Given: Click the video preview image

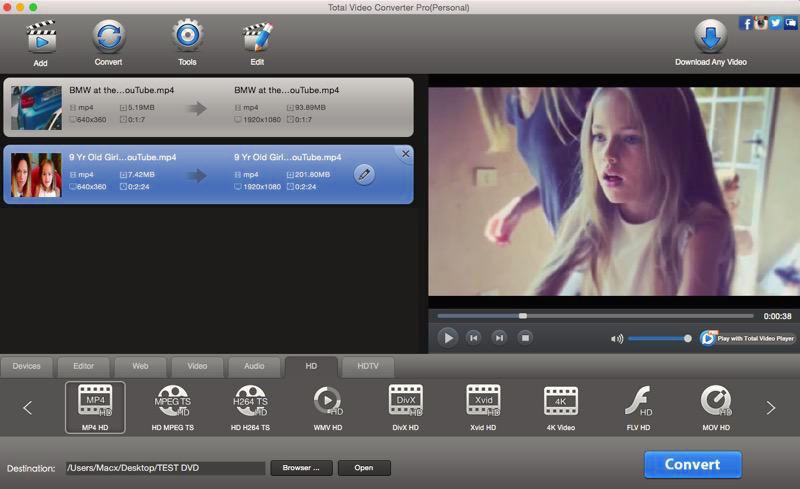Looking at the screenshot, I should coord(614,191).
